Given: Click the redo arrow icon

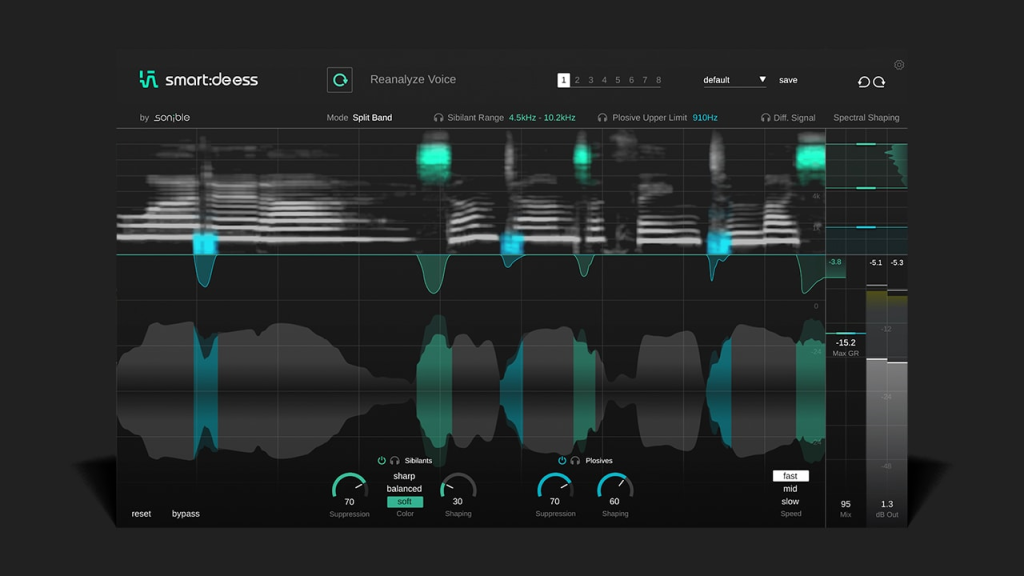Looking at the screenshot, I should coord(880,82).
